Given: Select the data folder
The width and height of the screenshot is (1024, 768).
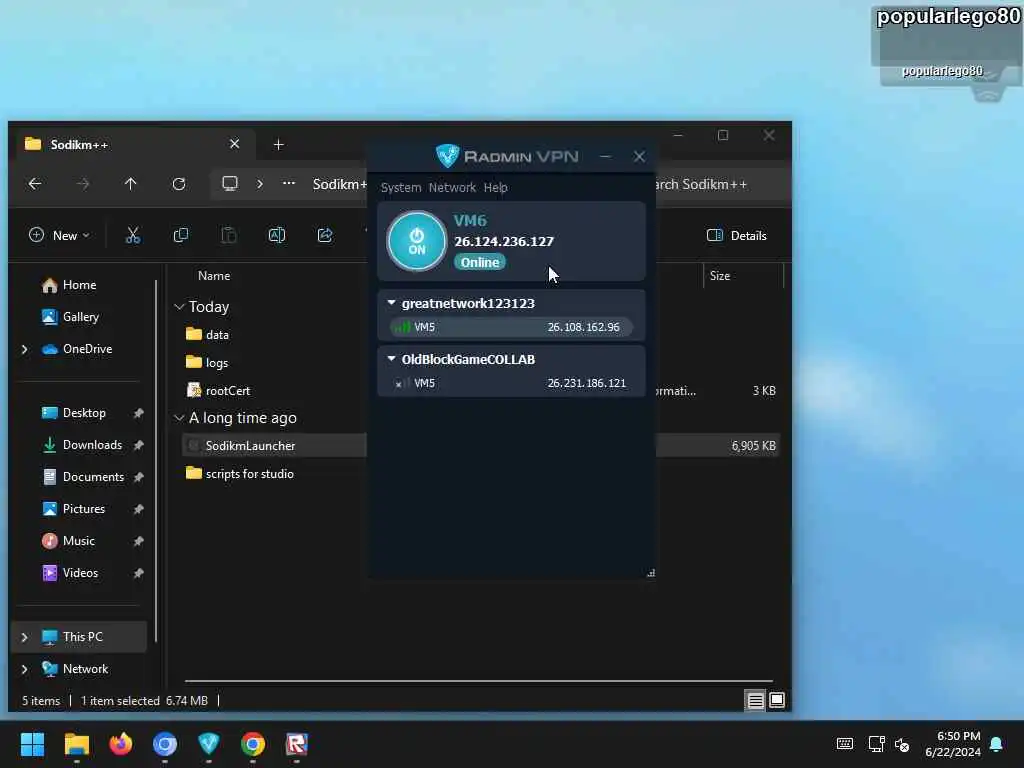Looking at the screenshot, I should [x=208, y=334].
